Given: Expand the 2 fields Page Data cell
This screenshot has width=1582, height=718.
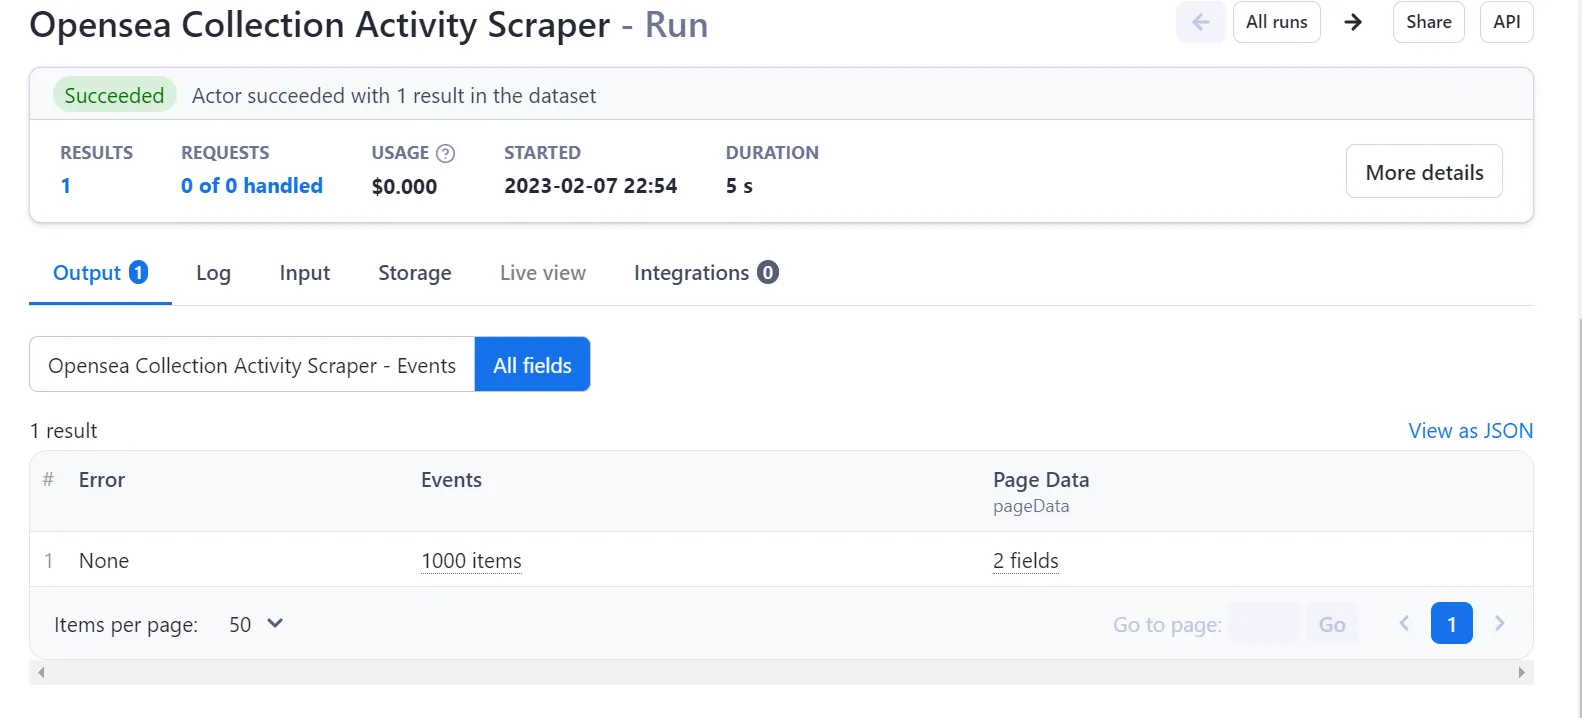Looking at the screenshot, I should click(1025, 561).
